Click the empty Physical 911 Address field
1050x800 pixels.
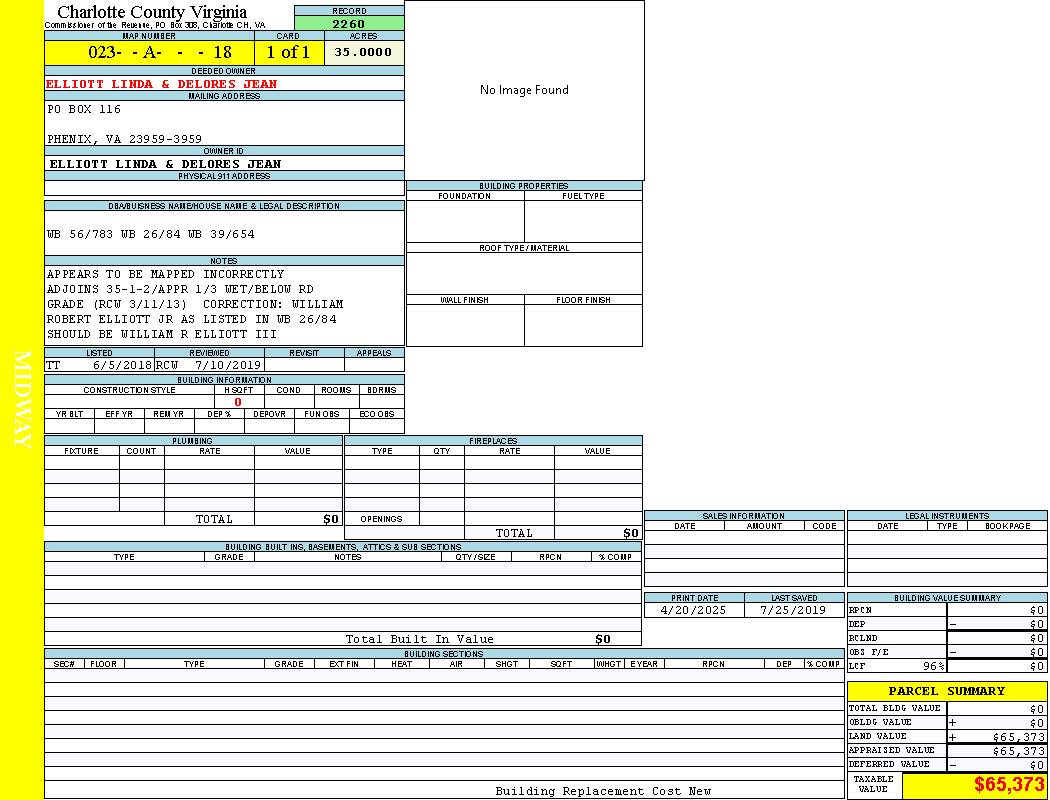click(224, 188)
